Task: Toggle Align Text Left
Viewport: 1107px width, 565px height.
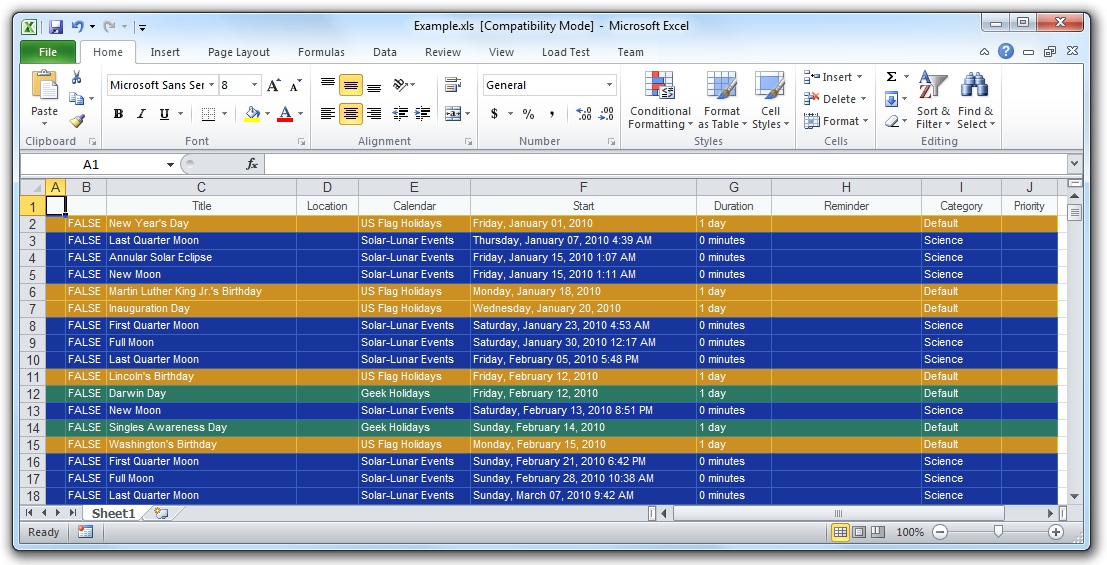Action: 328,114
